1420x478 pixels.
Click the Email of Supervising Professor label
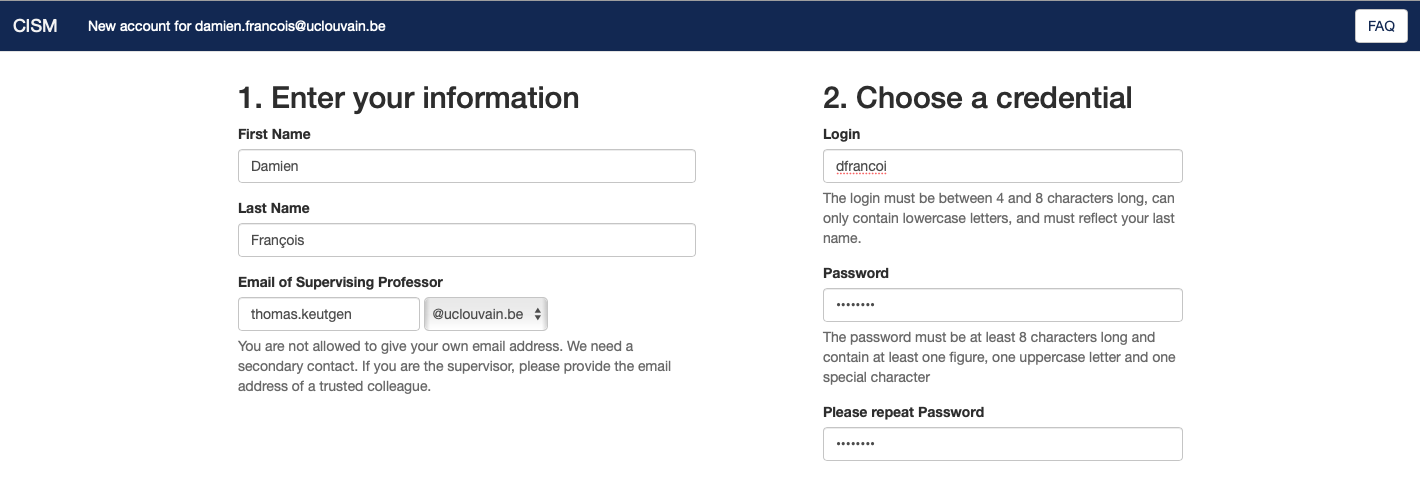(x=340, y=282)
